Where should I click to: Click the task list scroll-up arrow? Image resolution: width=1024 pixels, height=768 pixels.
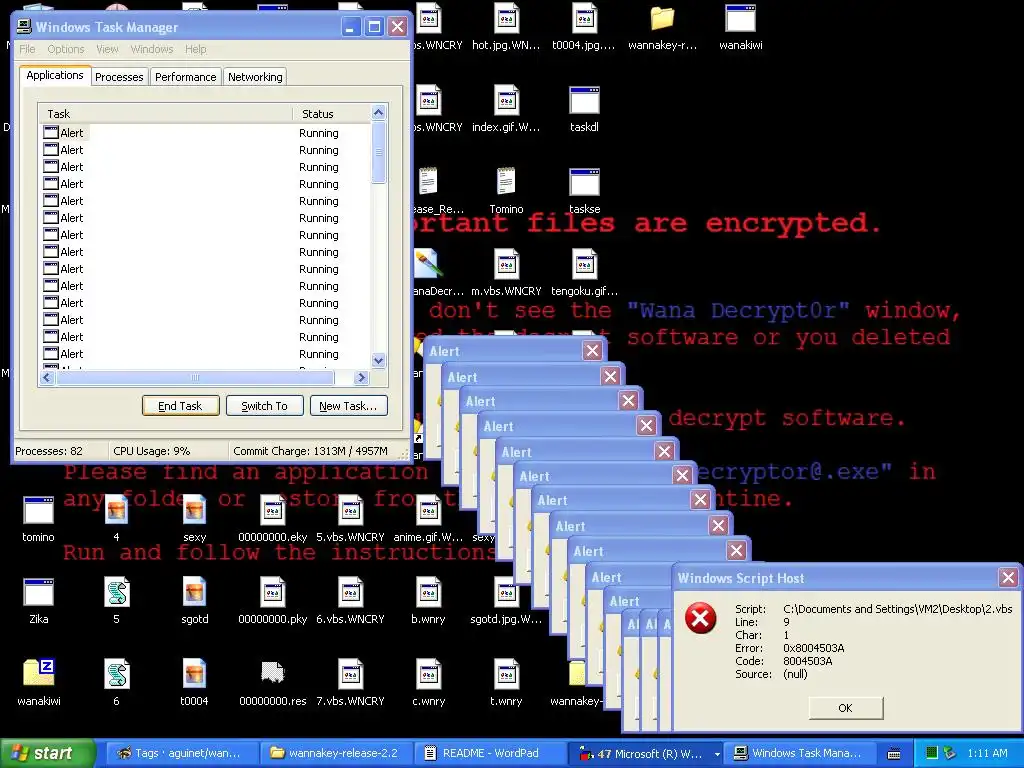pos(378,112)
